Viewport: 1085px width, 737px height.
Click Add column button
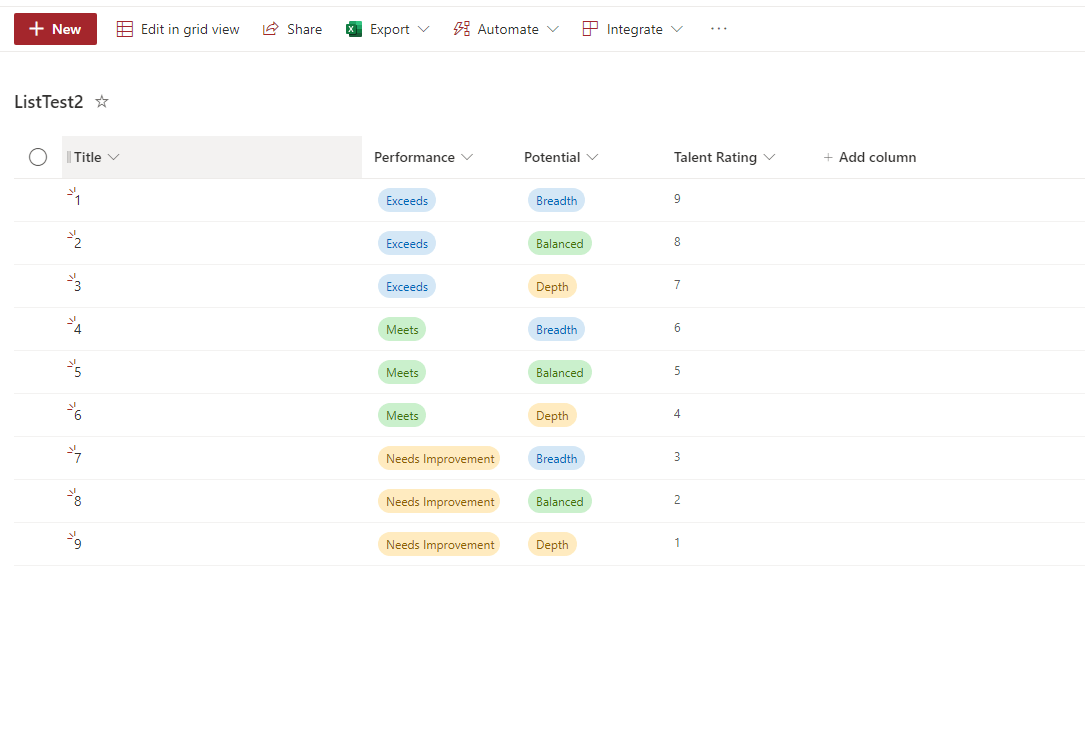(x=869, y=157)
